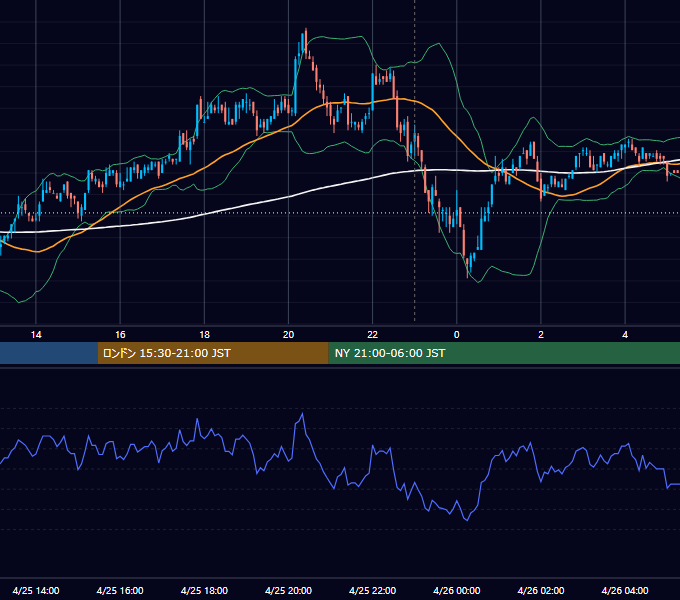Click the 4/26 02:00 date label

pyautogui.click(x=541, y=590)
